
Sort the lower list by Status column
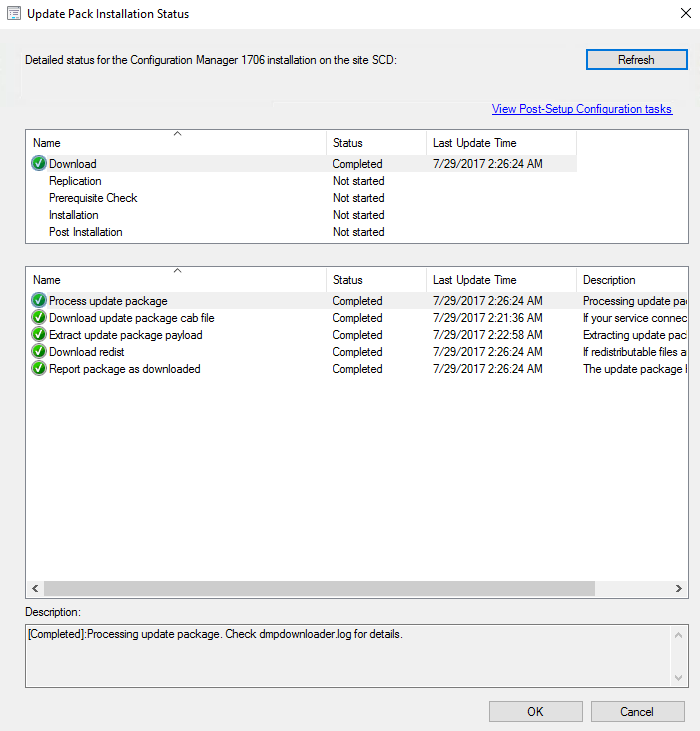(377, 280)
